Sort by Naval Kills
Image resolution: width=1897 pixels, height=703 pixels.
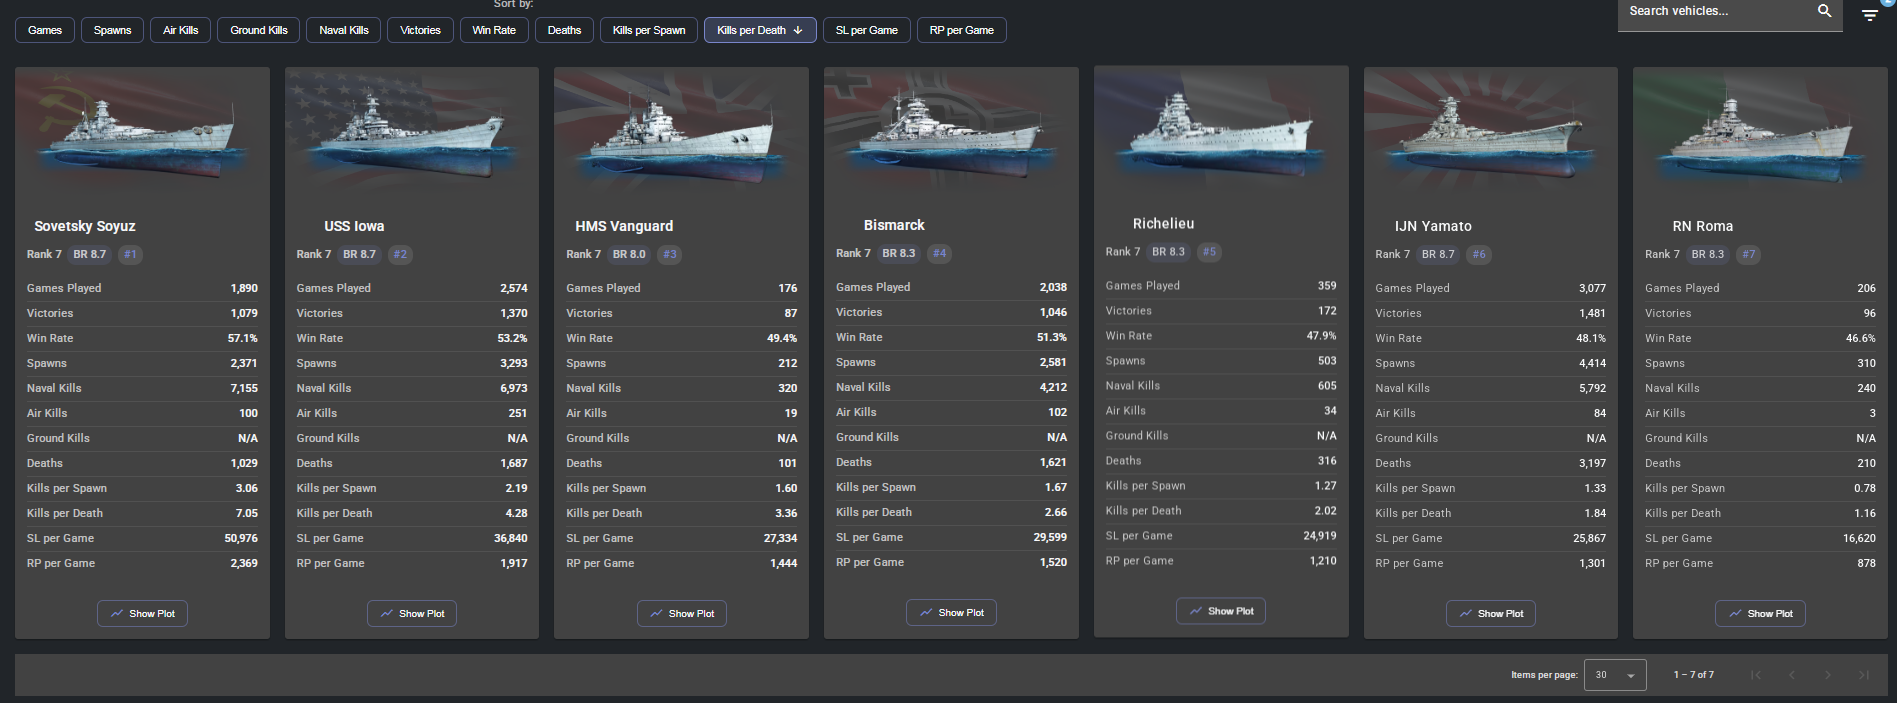point(344,30)
